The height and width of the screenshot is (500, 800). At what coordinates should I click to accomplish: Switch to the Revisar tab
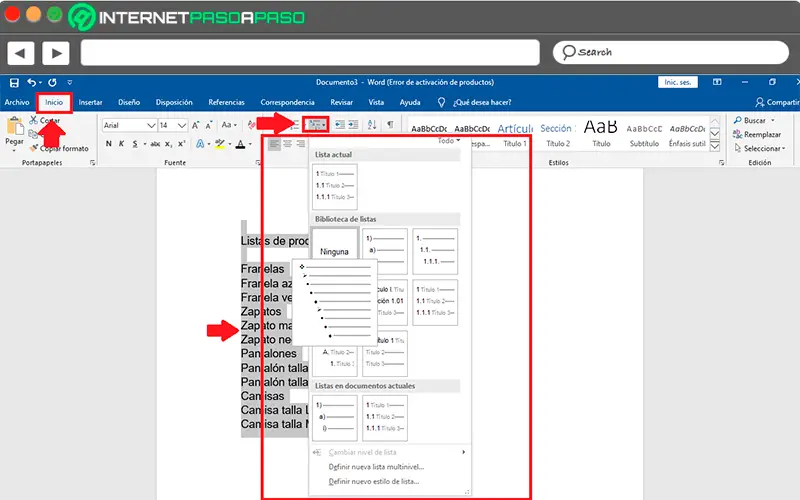pos(341,102)
